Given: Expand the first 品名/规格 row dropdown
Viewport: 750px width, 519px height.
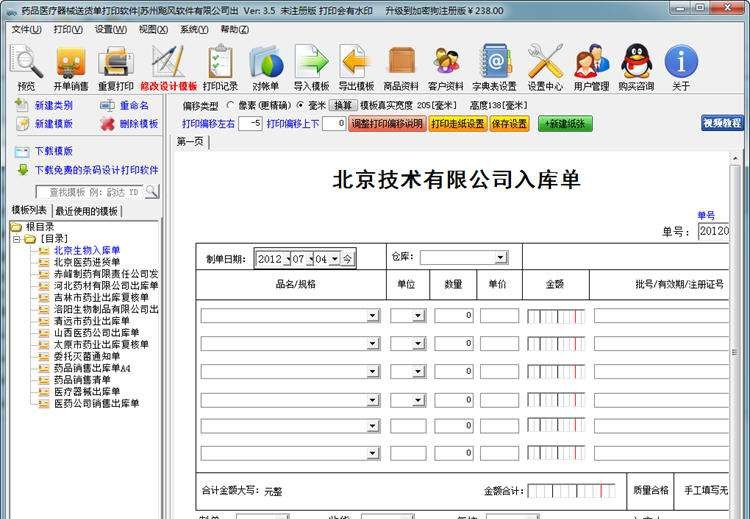Looking at the screenshot, I should point(373,316).
